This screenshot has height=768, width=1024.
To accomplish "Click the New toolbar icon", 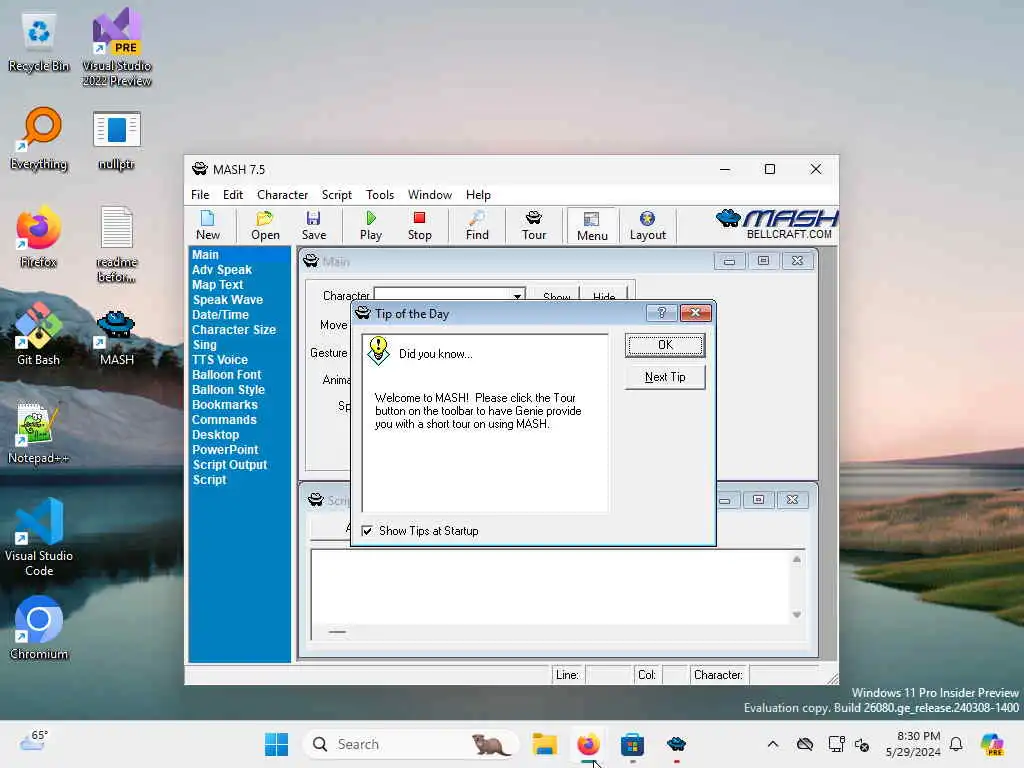I will click(208, 226).
